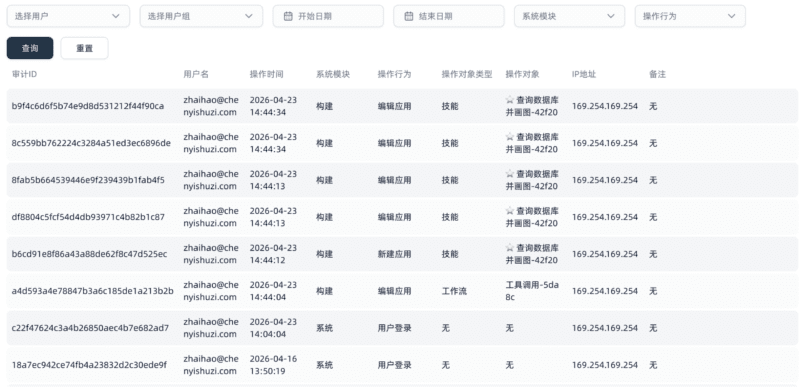This screenshot has height=387, width=800.
Task: Click the 重置 button
Action: tap(85, 48)
